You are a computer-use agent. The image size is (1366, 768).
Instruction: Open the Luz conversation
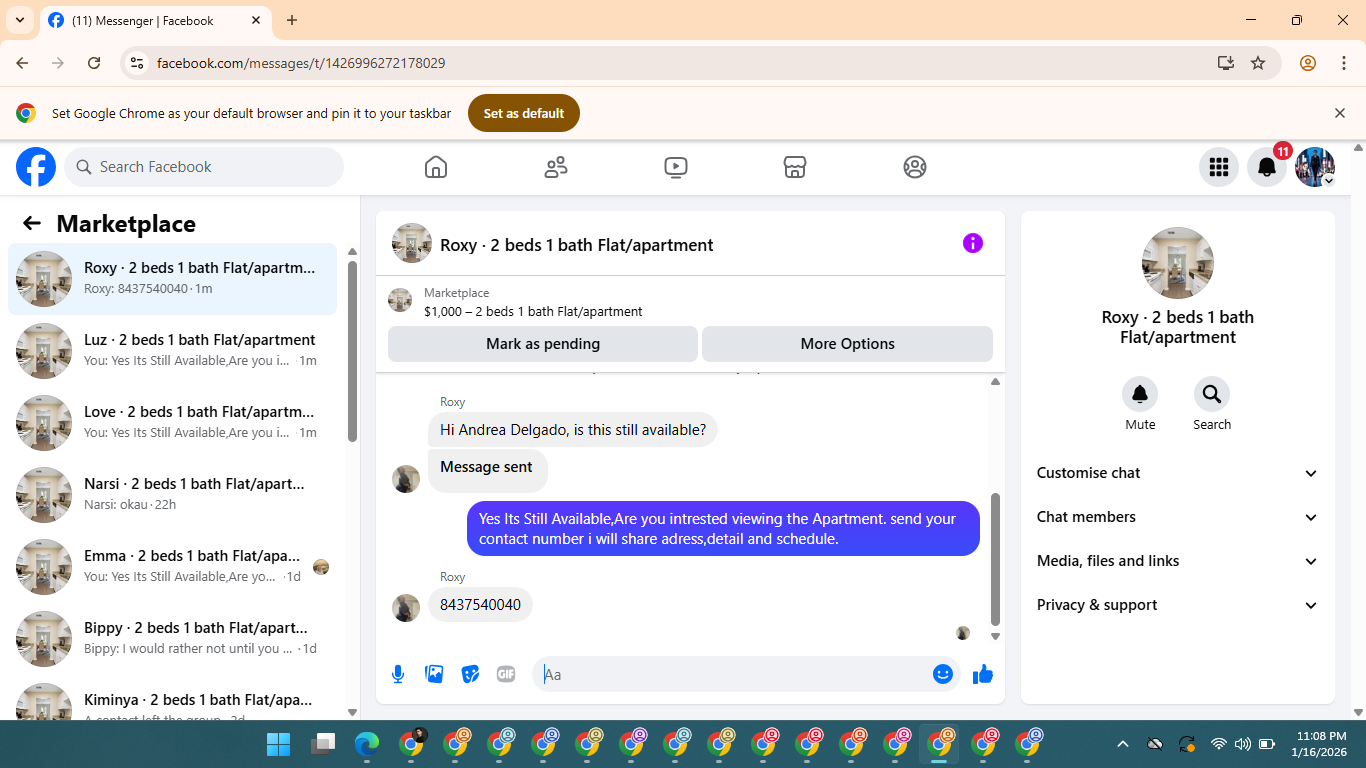[x=172, y=351]
